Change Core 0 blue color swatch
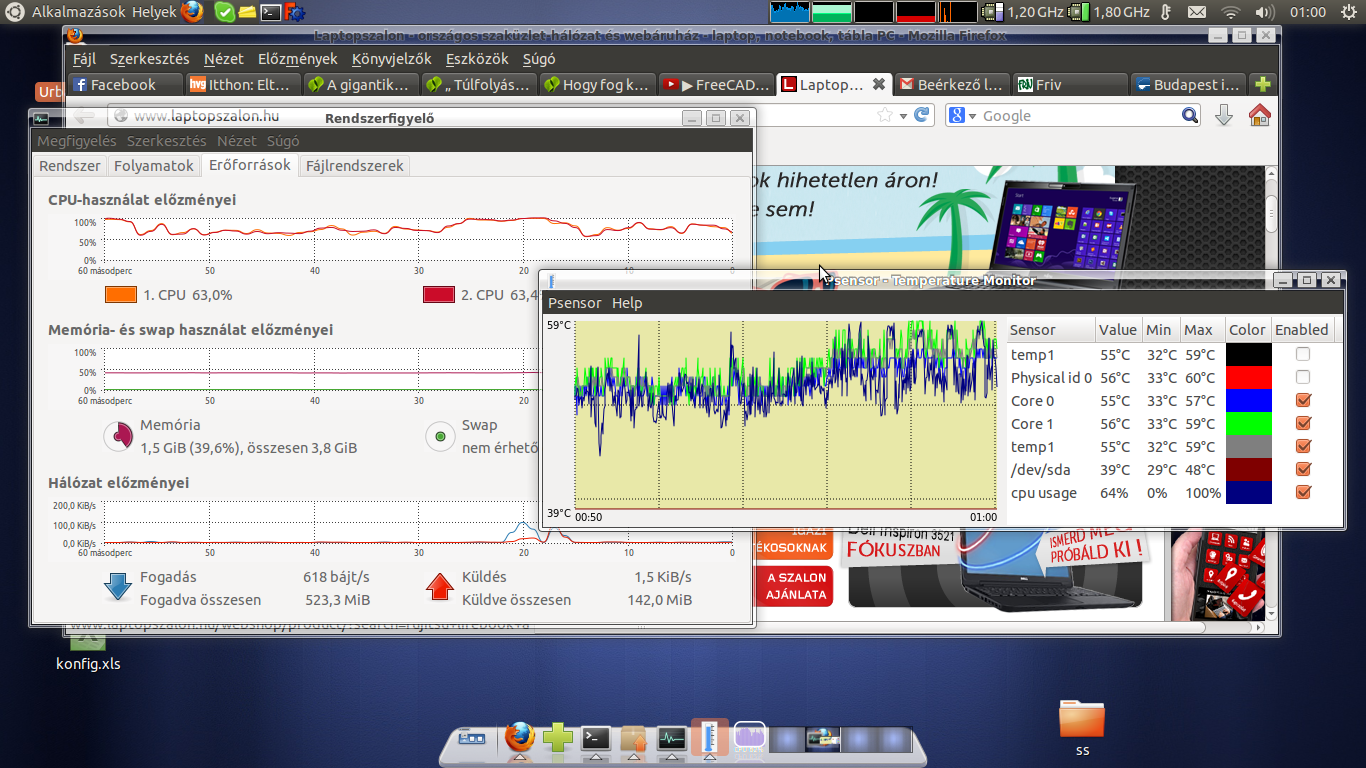The image size is (1366, 768). [x=1248, y=400]
